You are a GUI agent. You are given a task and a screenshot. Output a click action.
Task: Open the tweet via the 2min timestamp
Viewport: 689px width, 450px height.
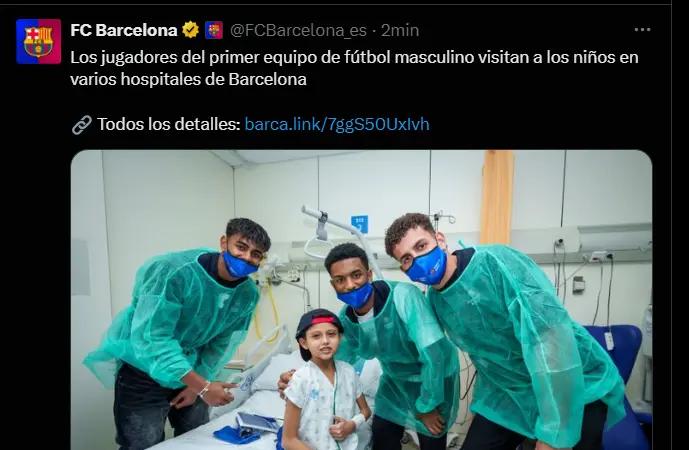click(400, 30)
